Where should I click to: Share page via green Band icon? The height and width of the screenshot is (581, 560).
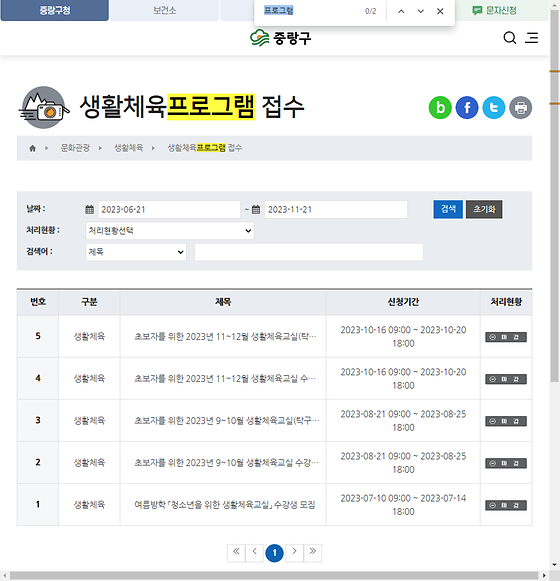click(x=440, y=108)
